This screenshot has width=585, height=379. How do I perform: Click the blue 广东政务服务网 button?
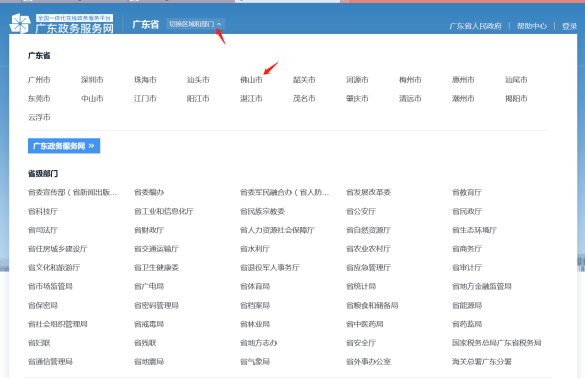pyautogui.click(x=64, y=146)
